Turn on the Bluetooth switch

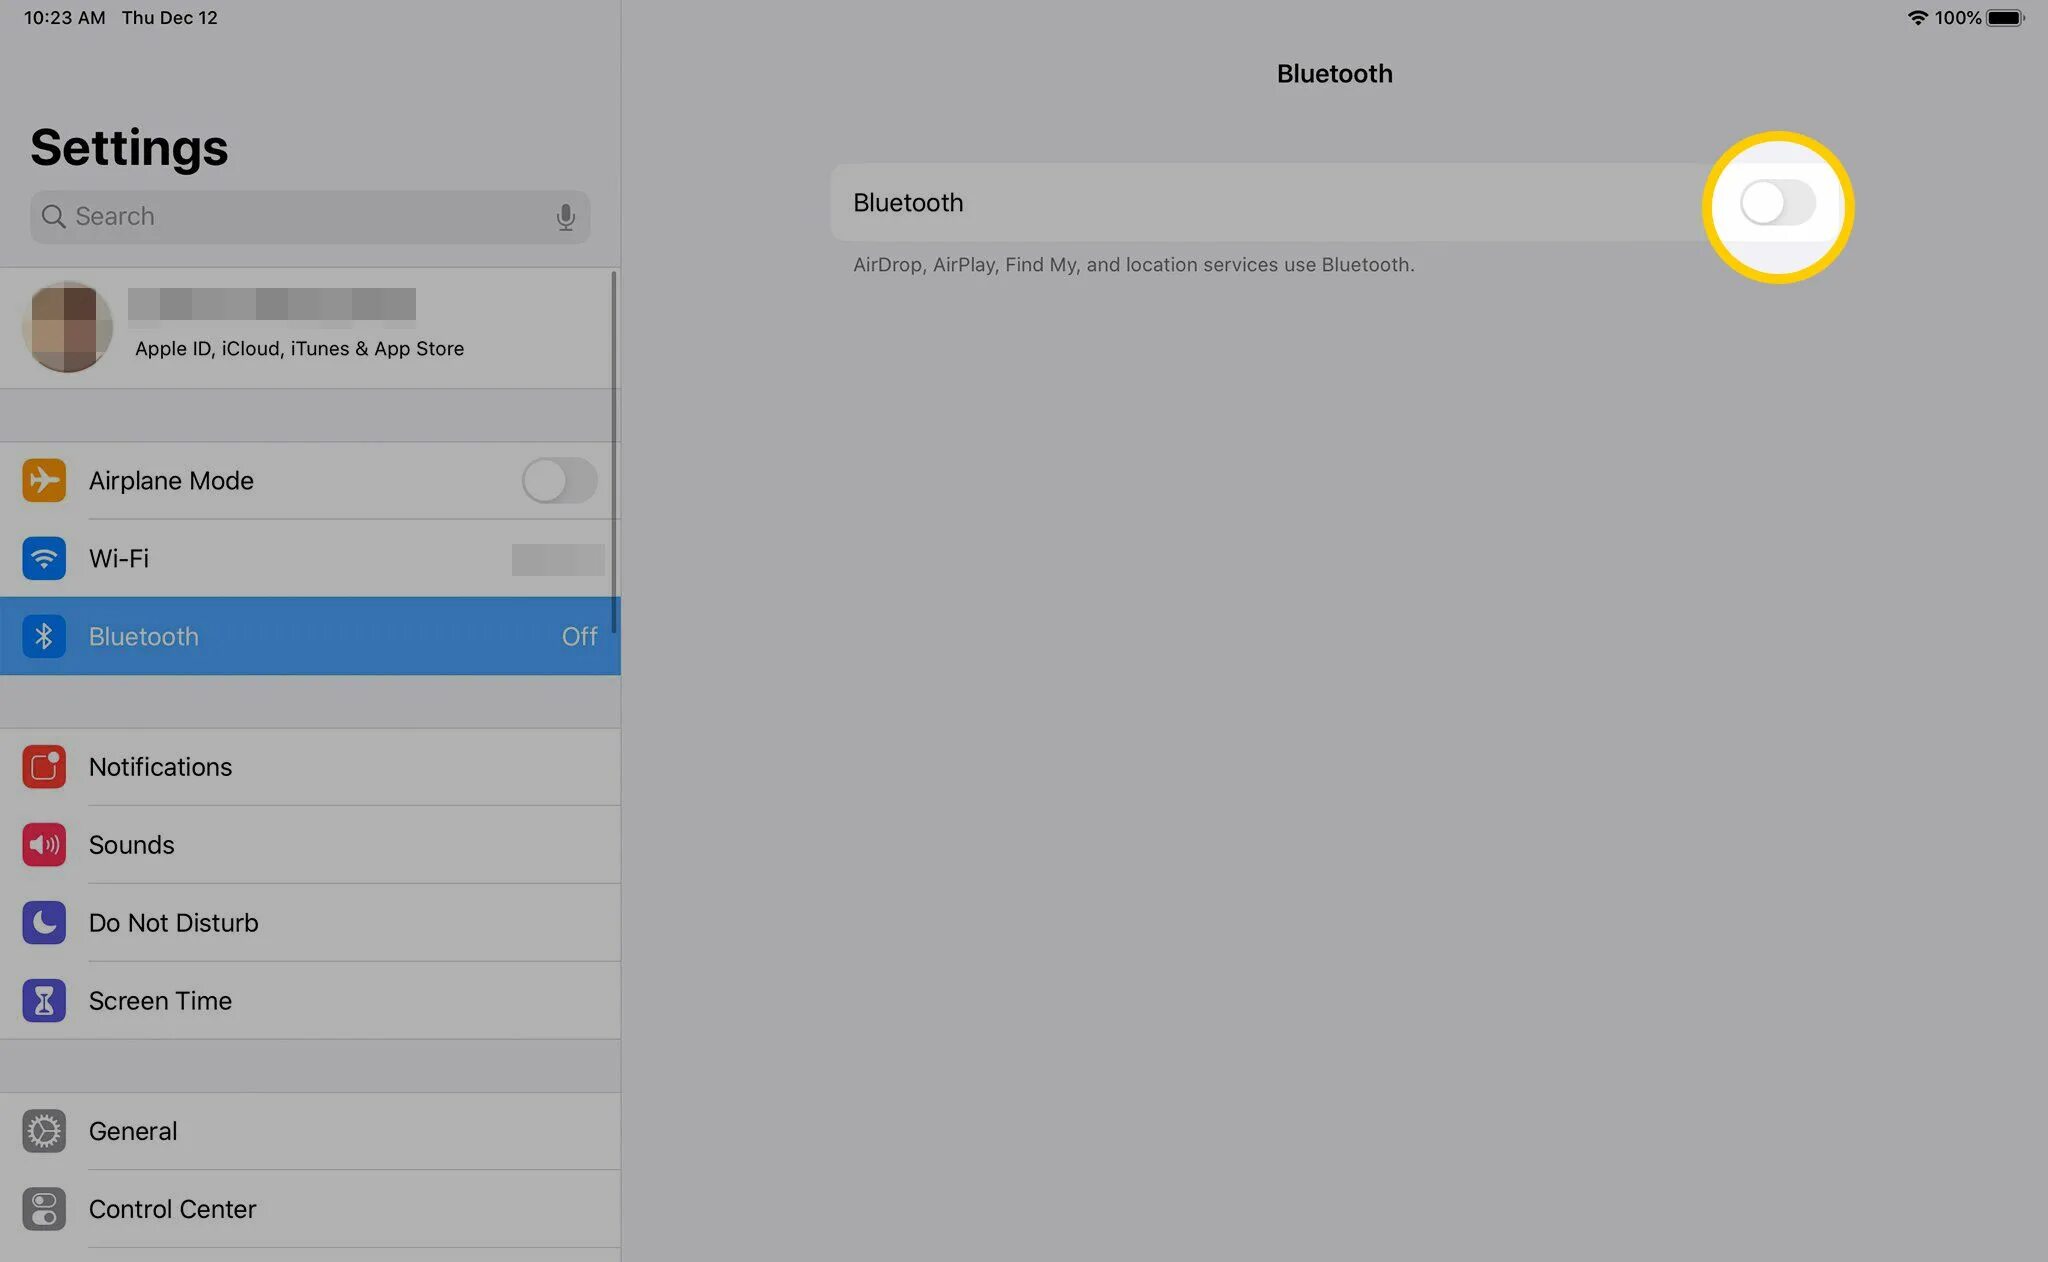[x=1777, y=203]
